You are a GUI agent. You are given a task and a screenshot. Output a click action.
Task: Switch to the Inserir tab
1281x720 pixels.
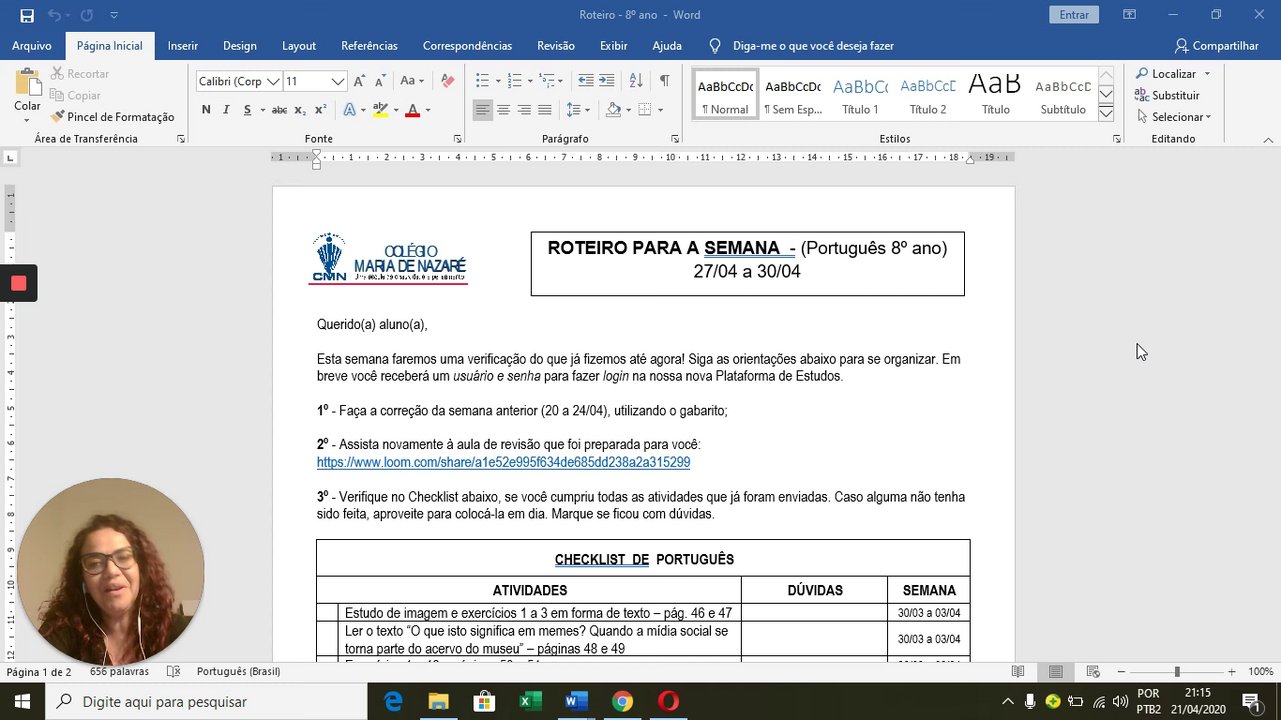coord(182,46)
